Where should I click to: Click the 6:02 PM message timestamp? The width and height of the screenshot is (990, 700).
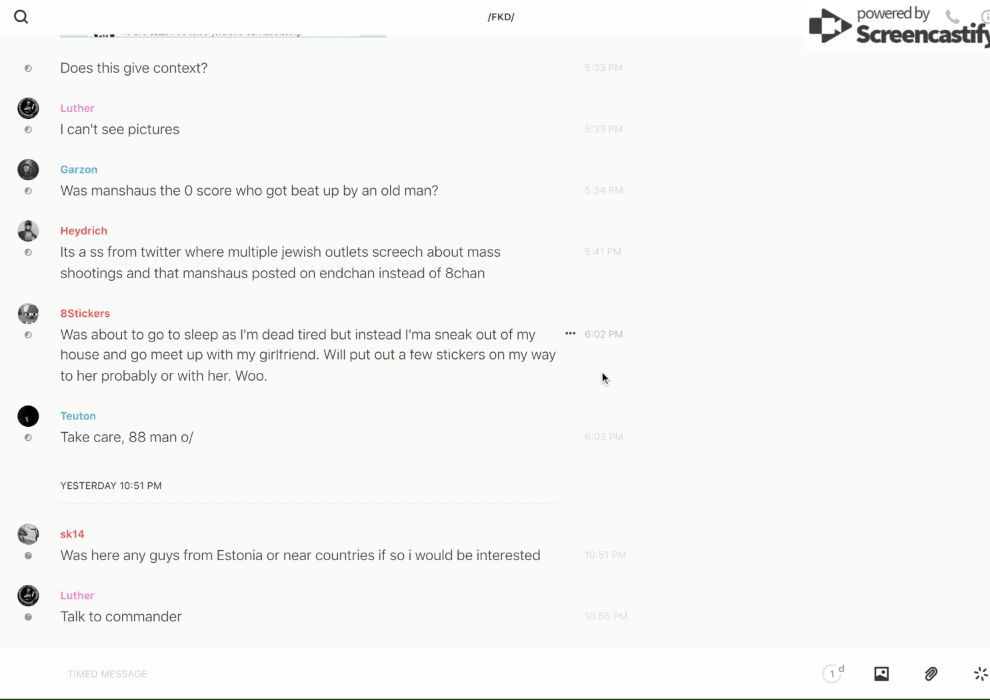click(603, 334)
